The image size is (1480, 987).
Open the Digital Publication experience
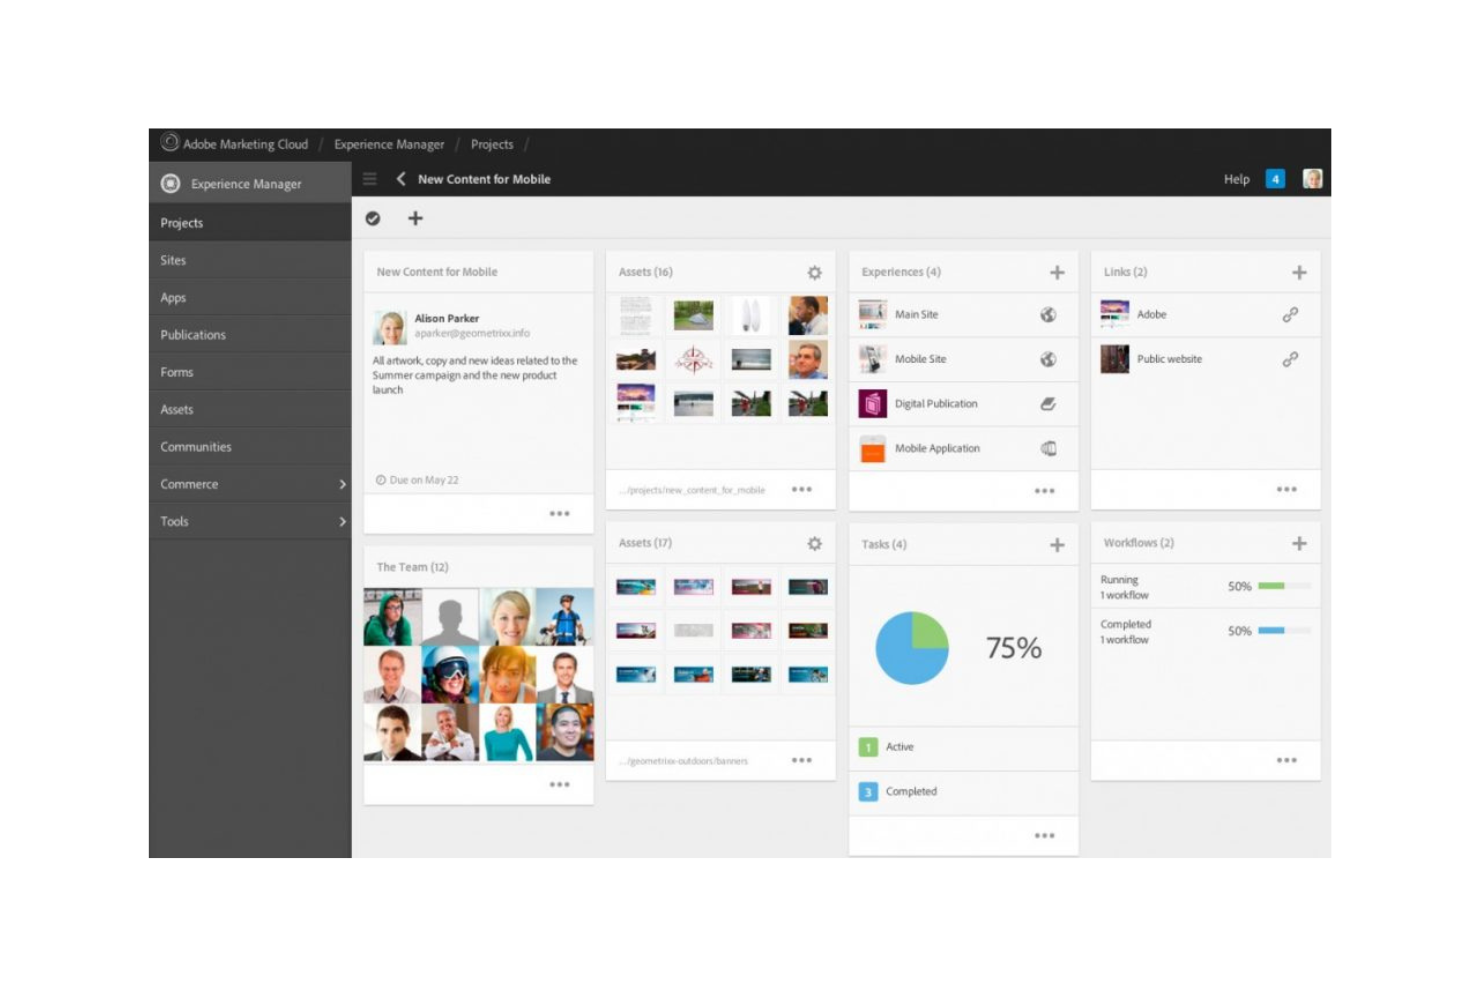[963, 404]
